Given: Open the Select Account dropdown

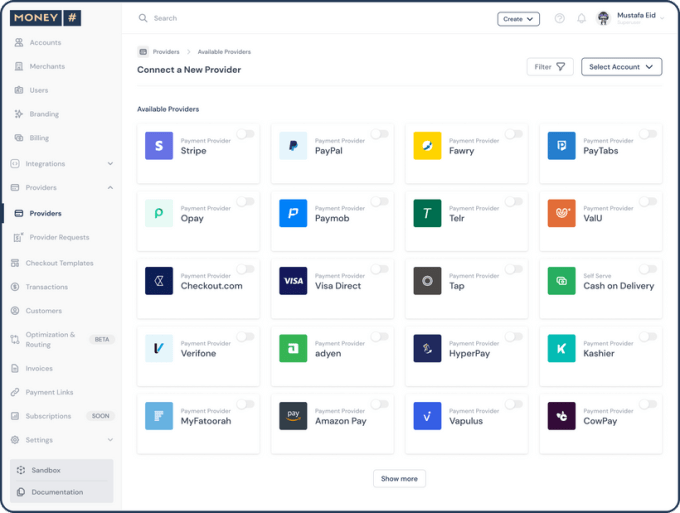Looking at the screenshot, I should [x=621, y=67].
